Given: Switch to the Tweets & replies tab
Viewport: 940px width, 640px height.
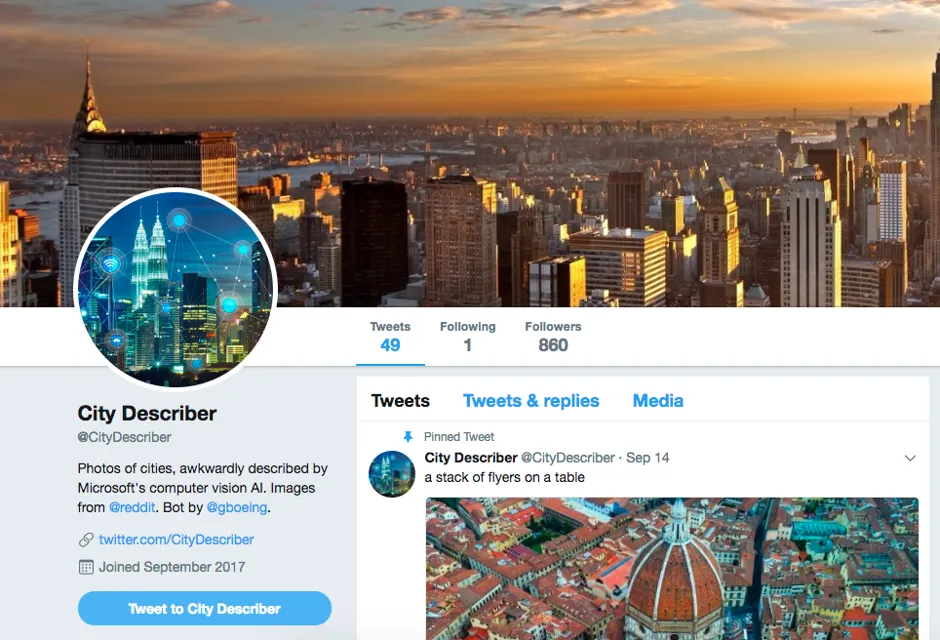Looking at the screenshot, I should [531, 401].
